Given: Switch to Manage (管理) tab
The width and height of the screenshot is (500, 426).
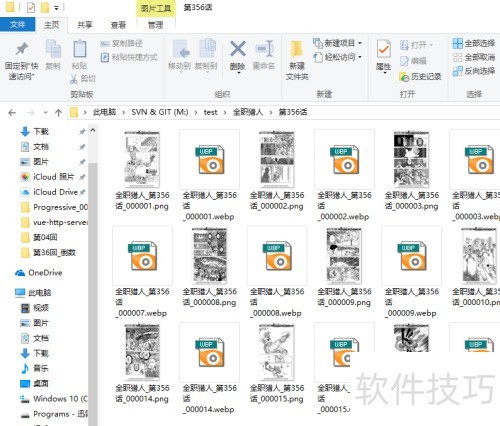Looking at the screenshot, I should pyautogui.click(x=156, y=25).
